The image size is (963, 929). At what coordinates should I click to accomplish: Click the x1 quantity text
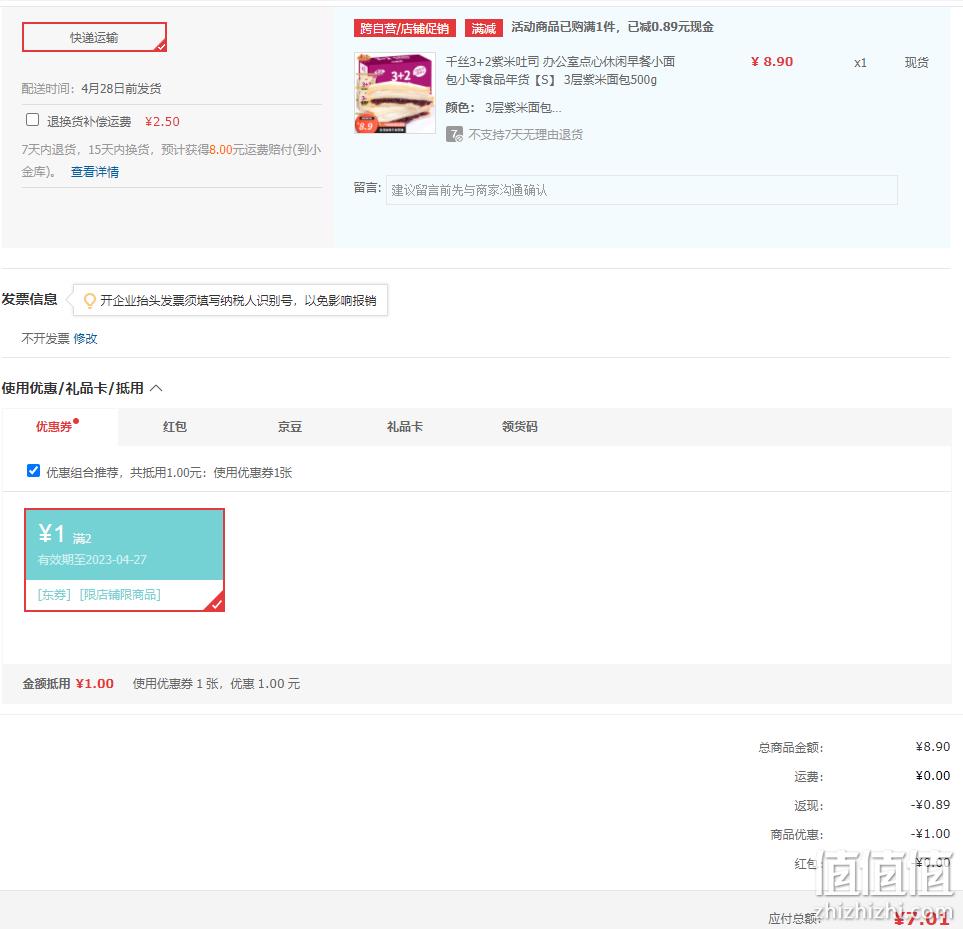coord(860,63)
